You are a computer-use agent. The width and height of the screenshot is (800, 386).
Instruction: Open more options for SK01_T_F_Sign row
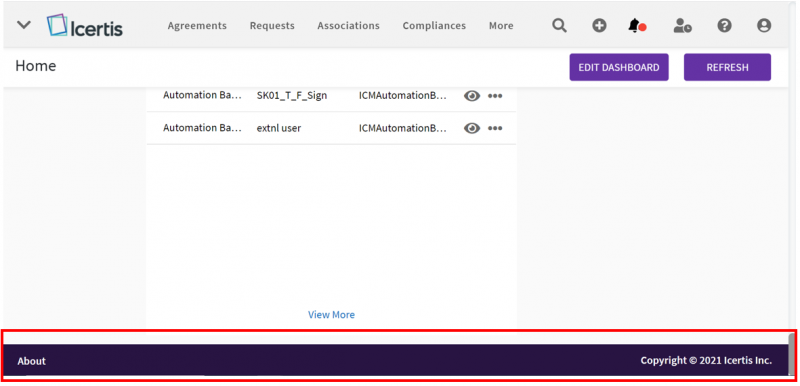[x=495, y=96]
